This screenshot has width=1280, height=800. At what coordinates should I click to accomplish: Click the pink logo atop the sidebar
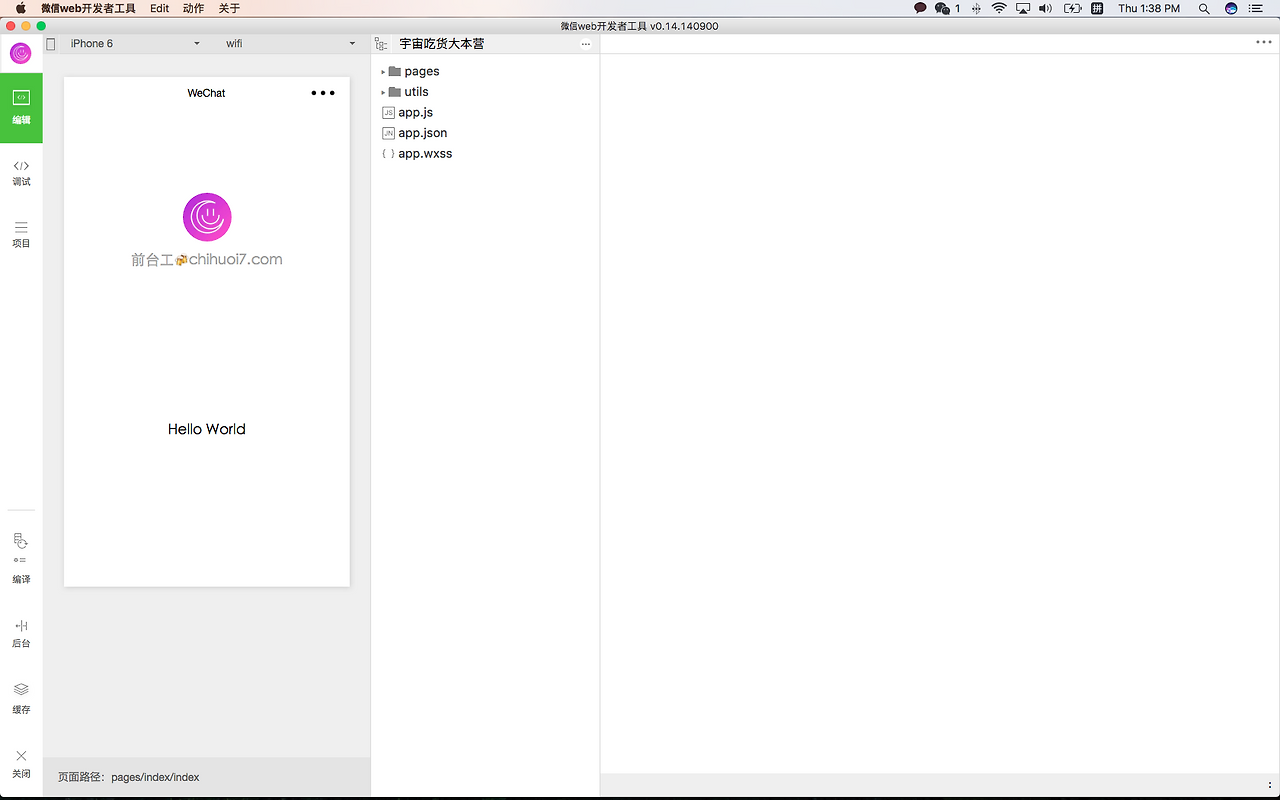pos(21,53)
